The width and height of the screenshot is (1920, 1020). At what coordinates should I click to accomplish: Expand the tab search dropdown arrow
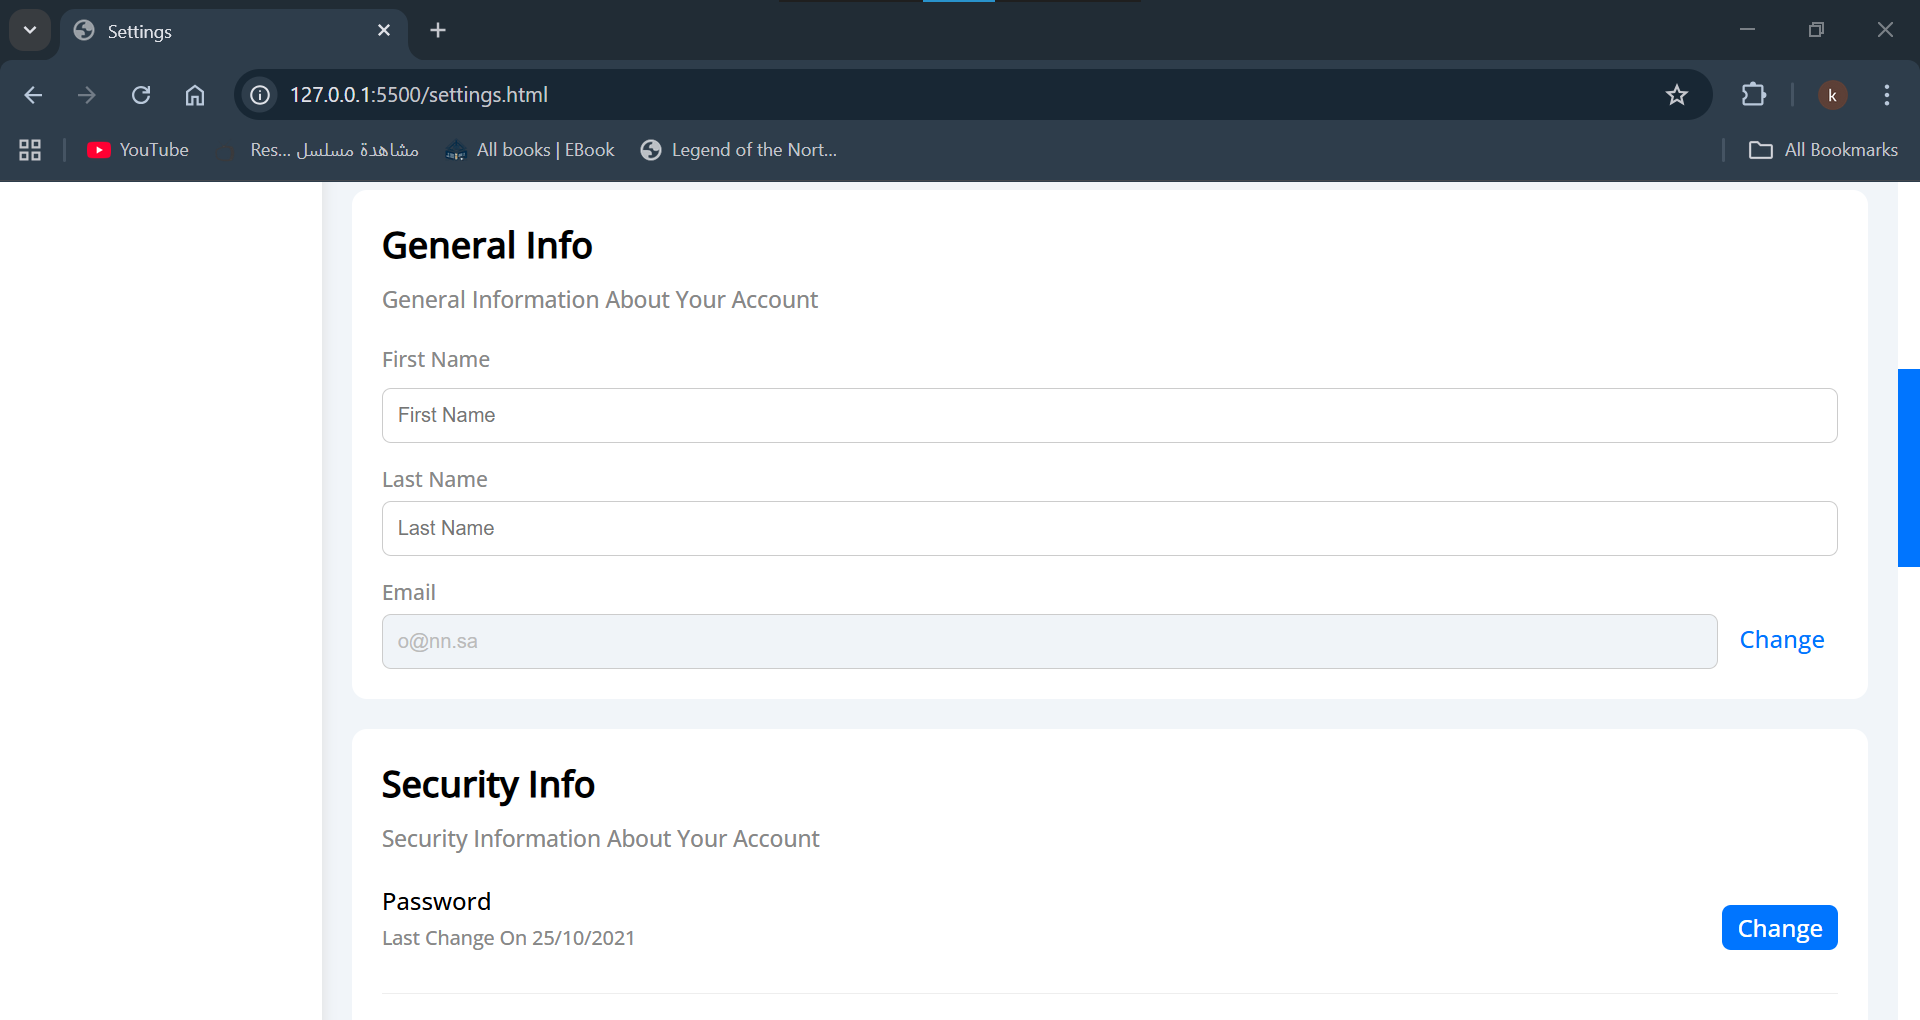tap(30, 30)
